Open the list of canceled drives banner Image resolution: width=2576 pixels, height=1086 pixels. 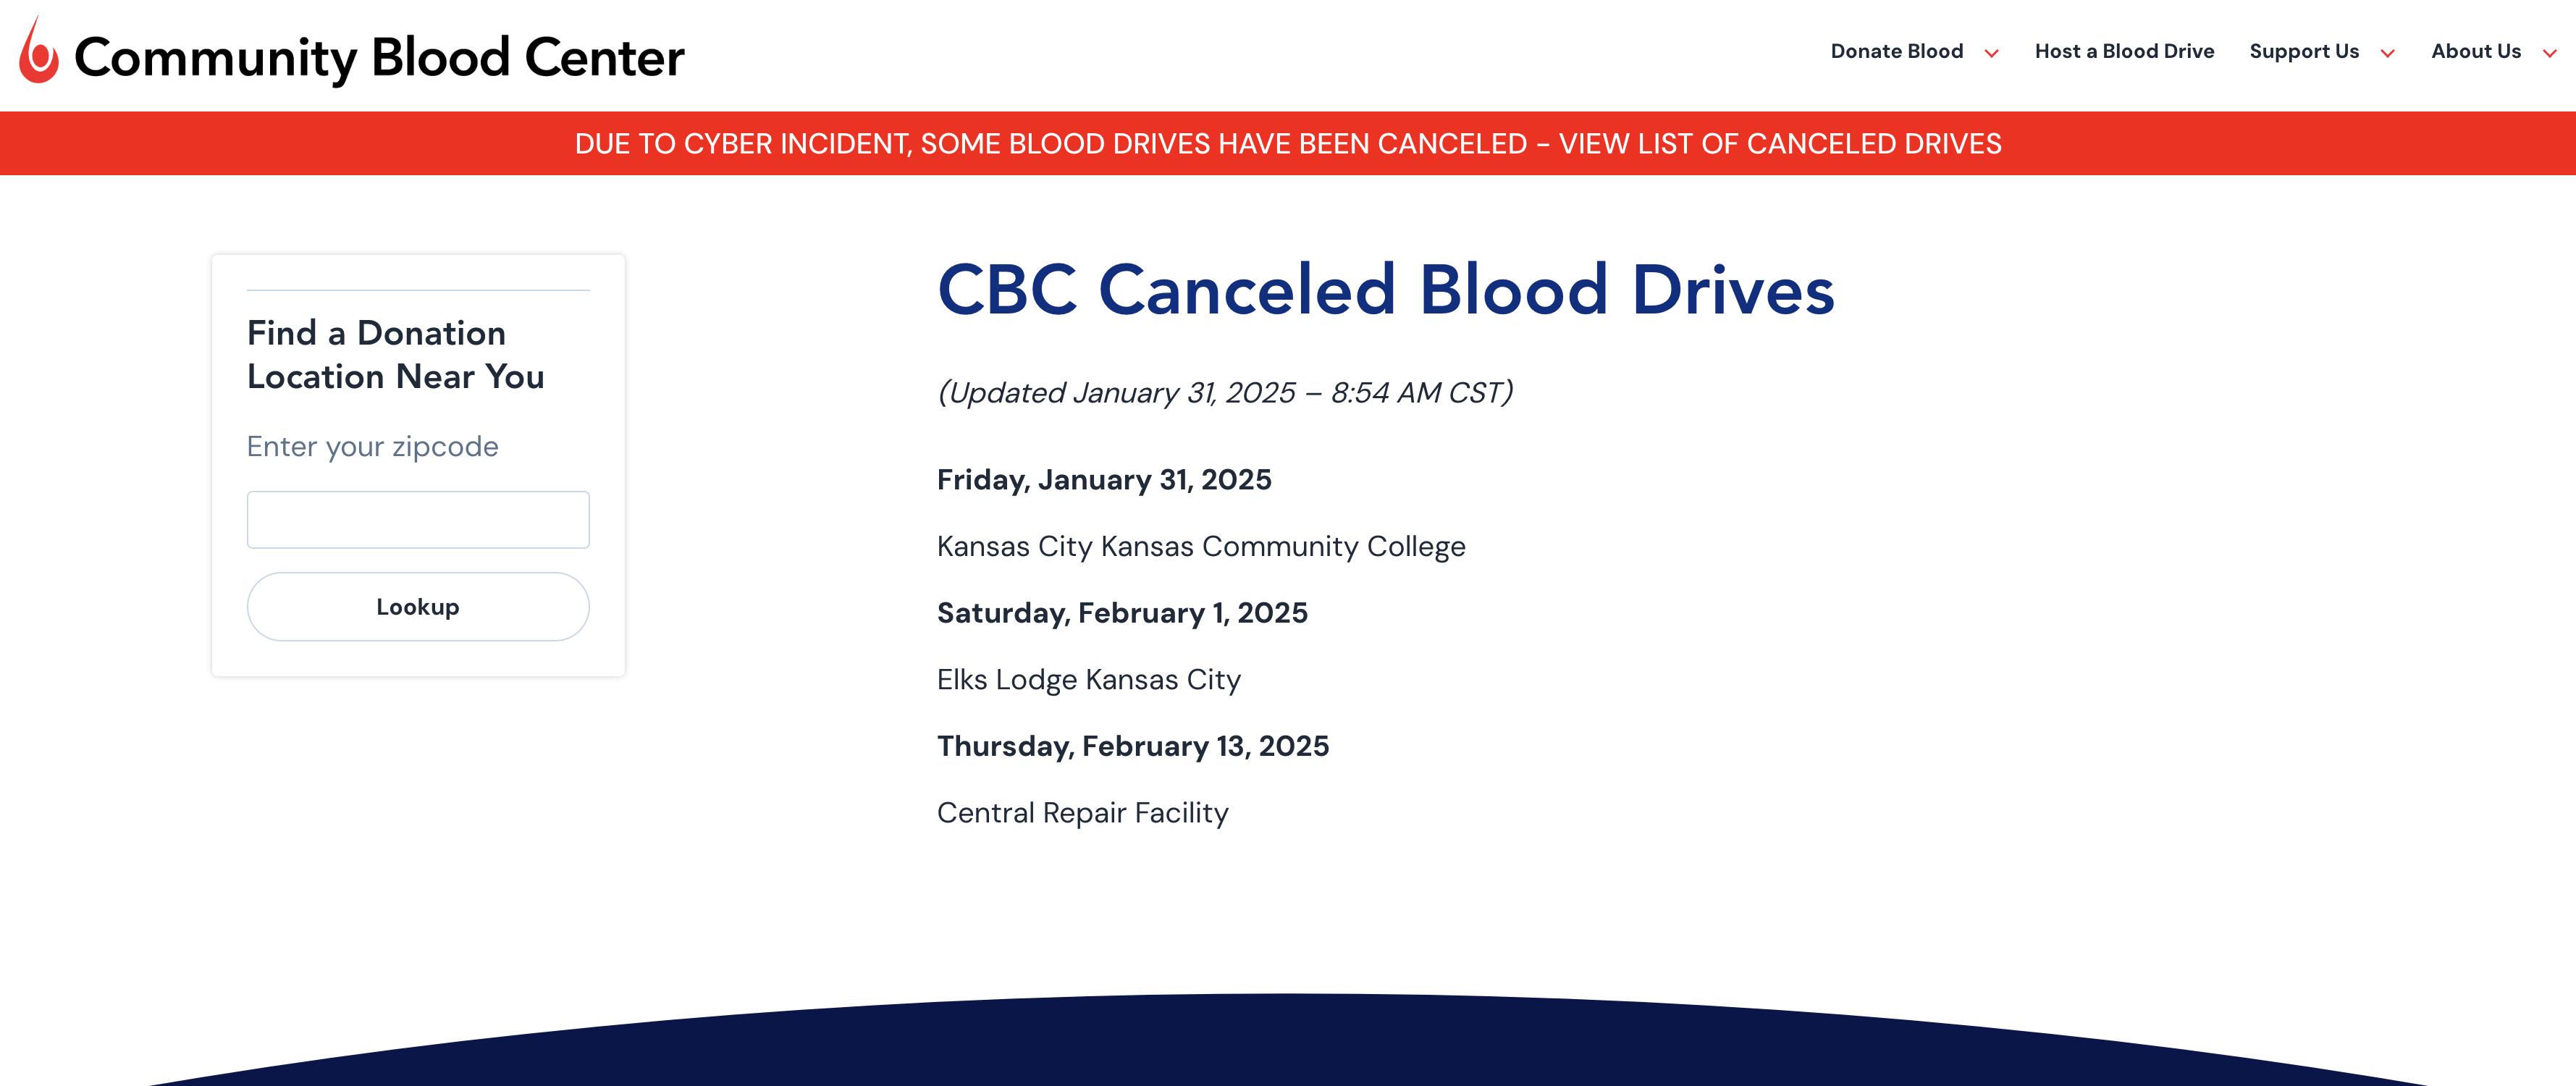[1288, 143]
